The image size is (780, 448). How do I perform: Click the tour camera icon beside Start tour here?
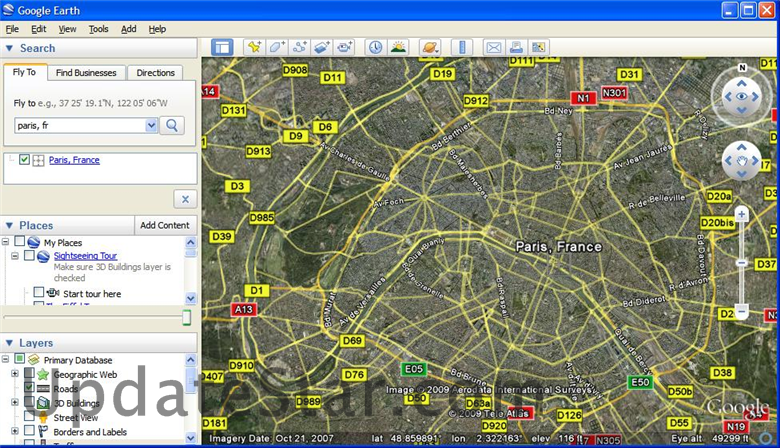[x=53, y=292]
